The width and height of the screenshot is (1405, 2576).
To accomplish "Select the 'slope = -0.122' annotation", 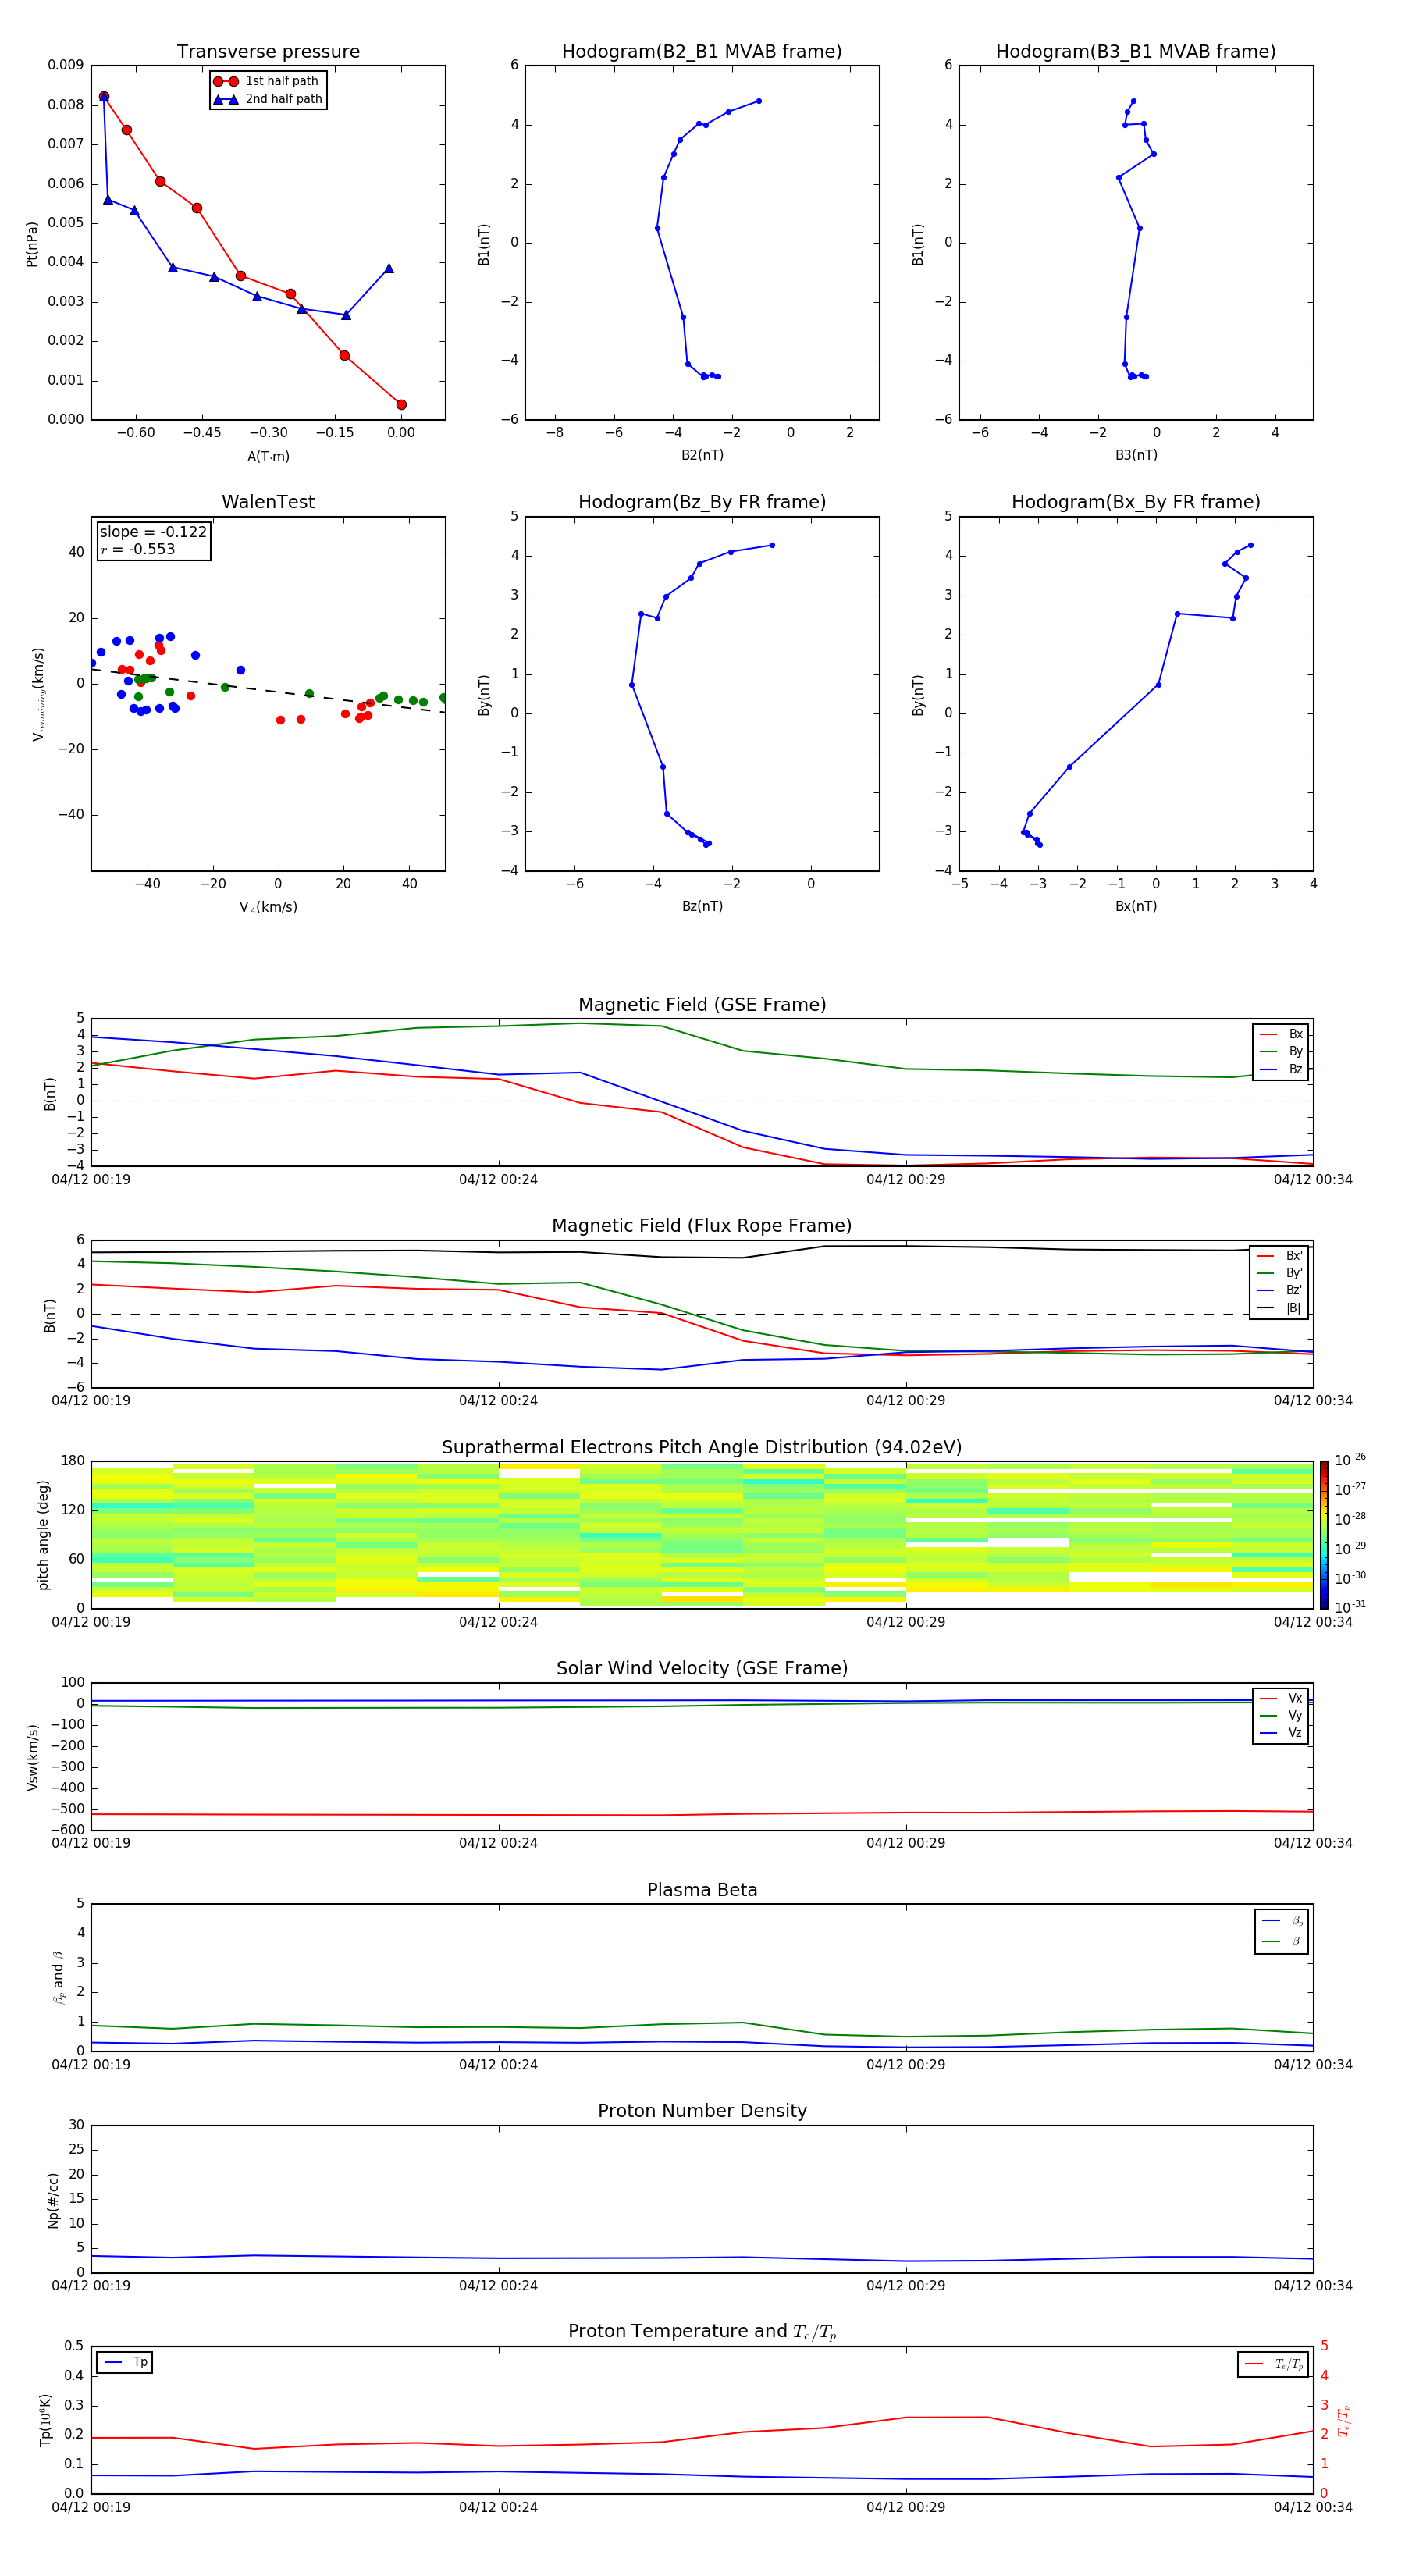I will coord(153,532).
